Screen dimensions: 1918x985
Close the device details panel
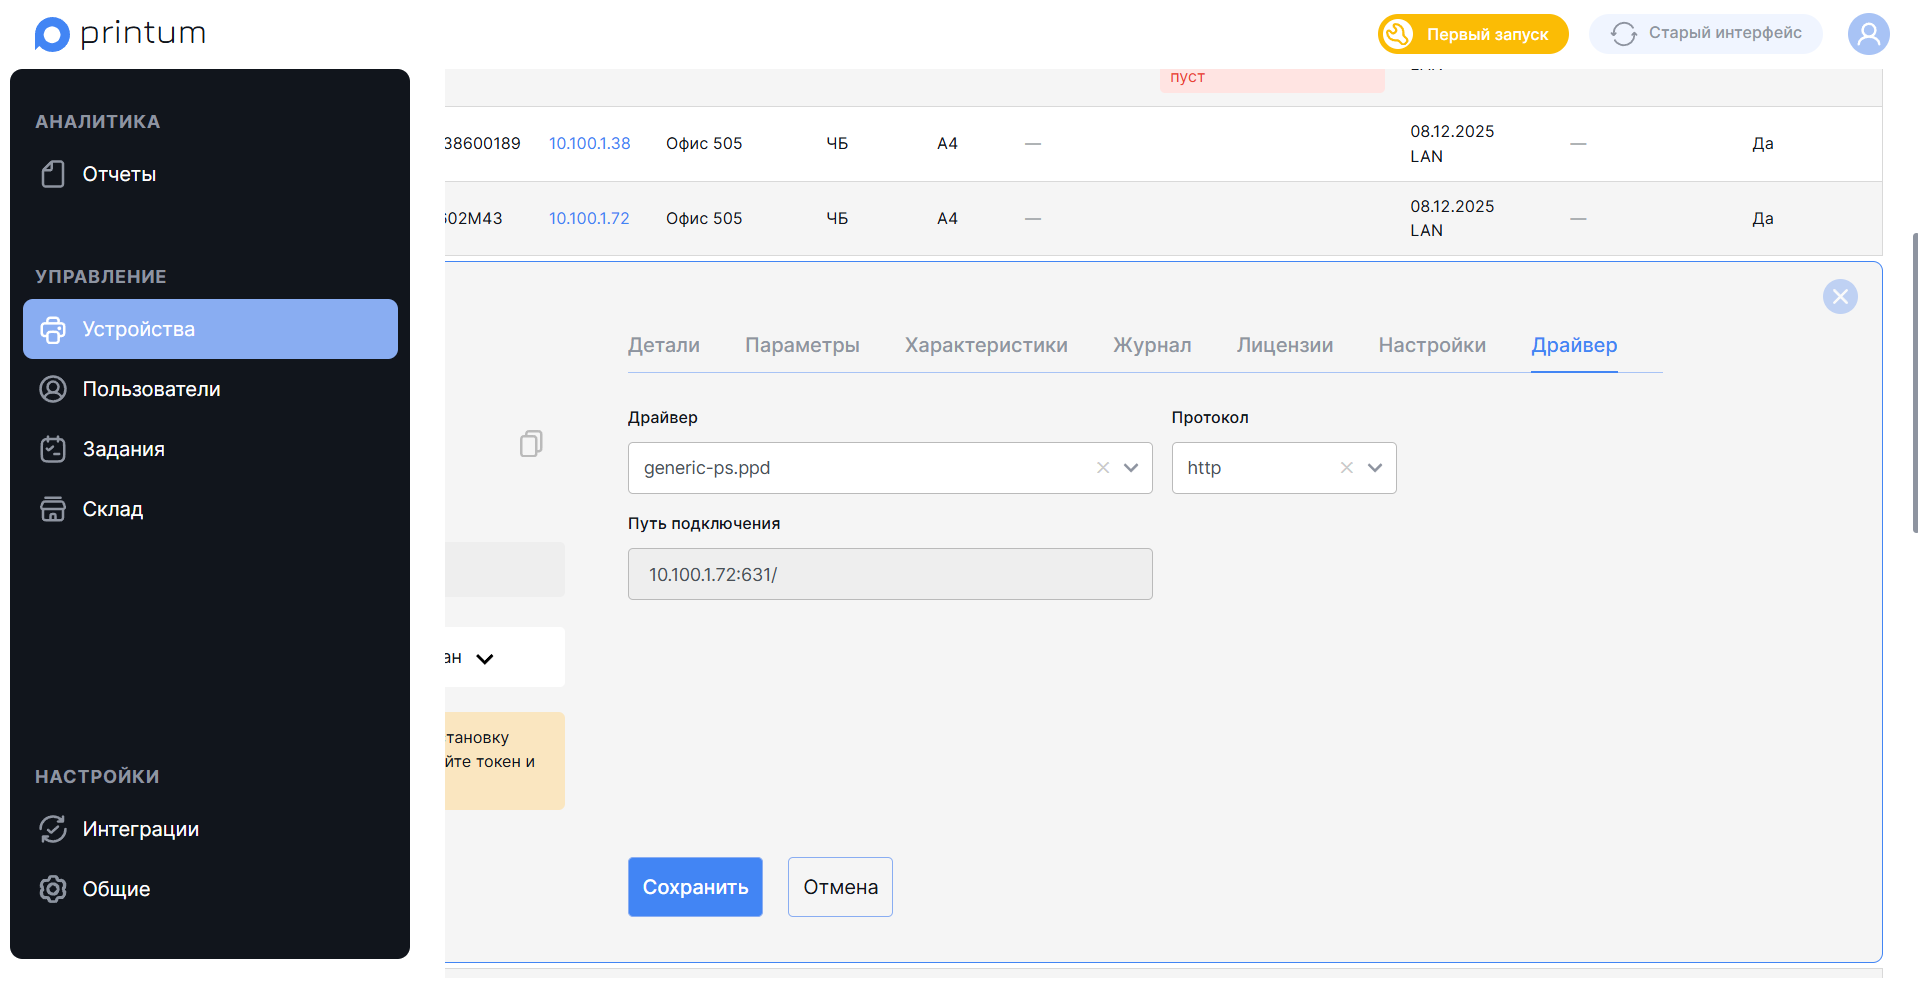(1840, 297)
